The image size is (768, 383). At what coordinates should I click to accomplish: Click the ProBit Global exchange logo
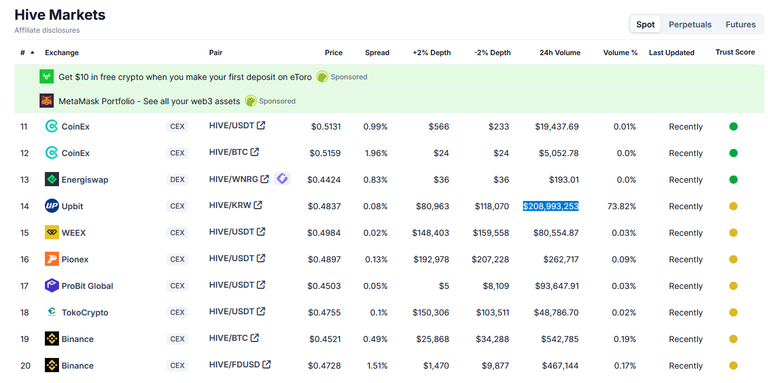coord(51,286)
